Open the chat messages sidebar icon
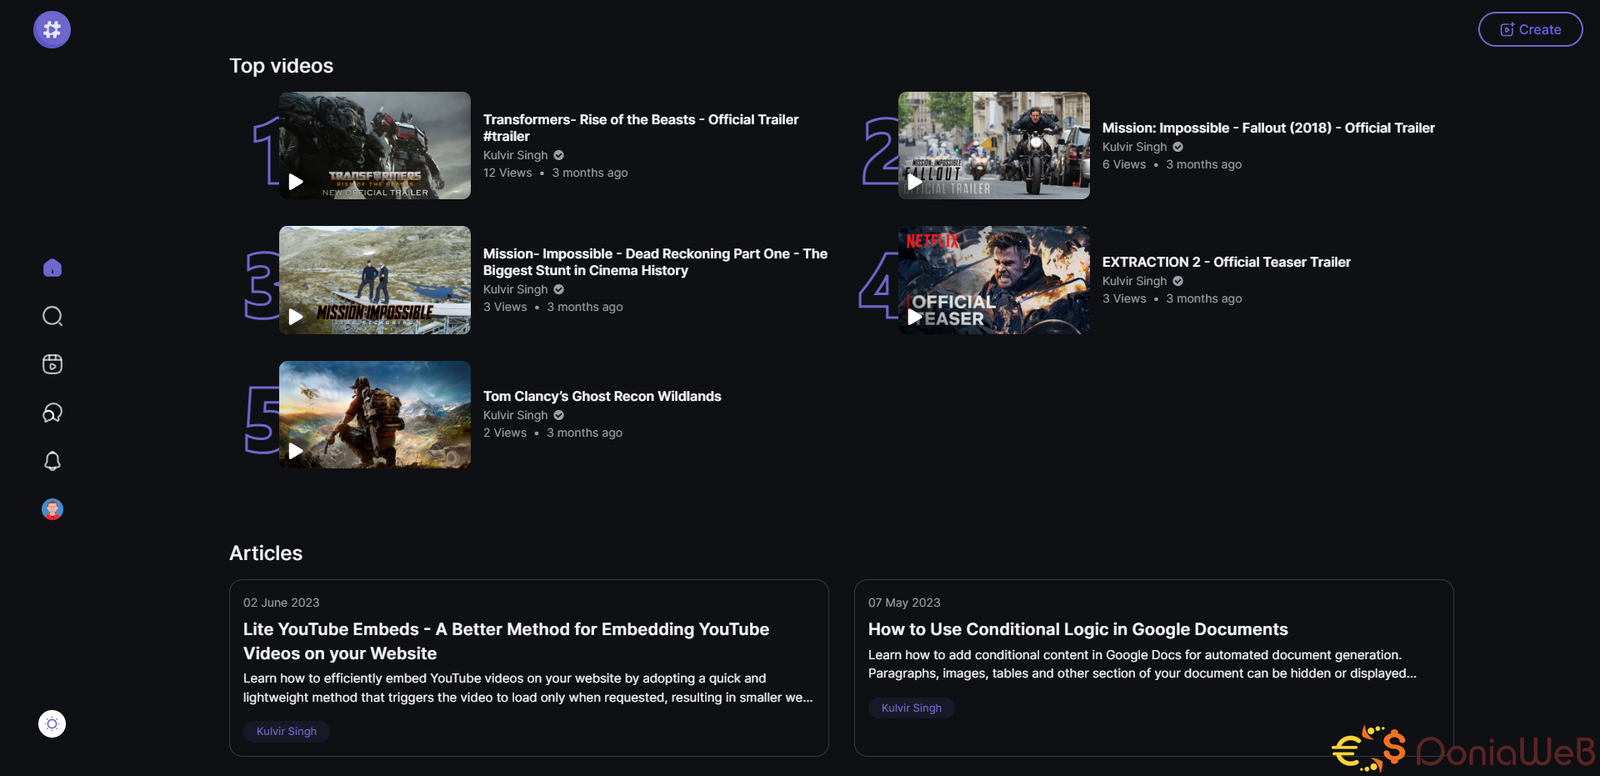This screenshot has height=776, width=1600. (x=52, y=413)
